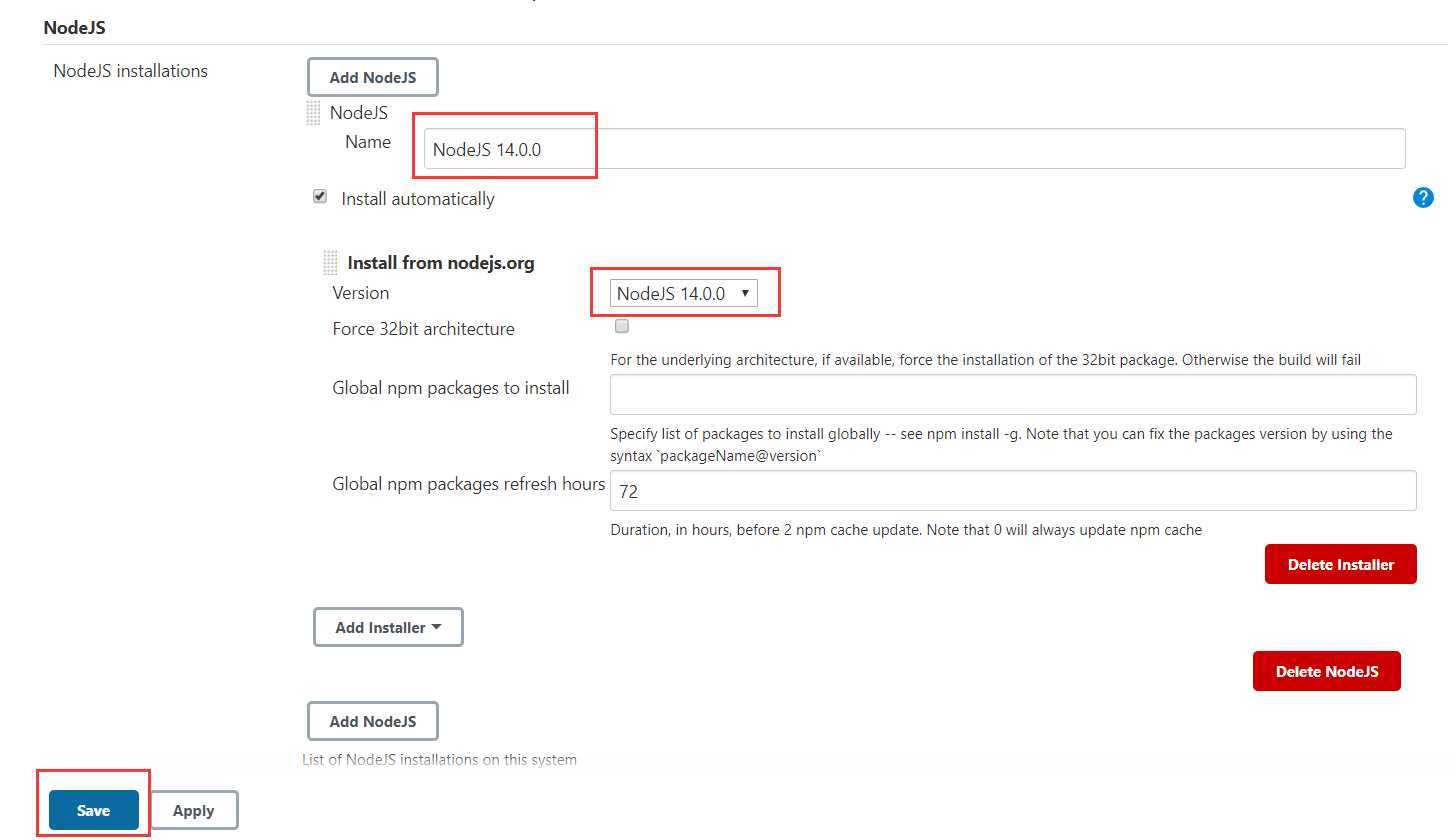1455x840 pixels.
Task: Select the 'Duration, in hours' help text
Action: (906, 530)
